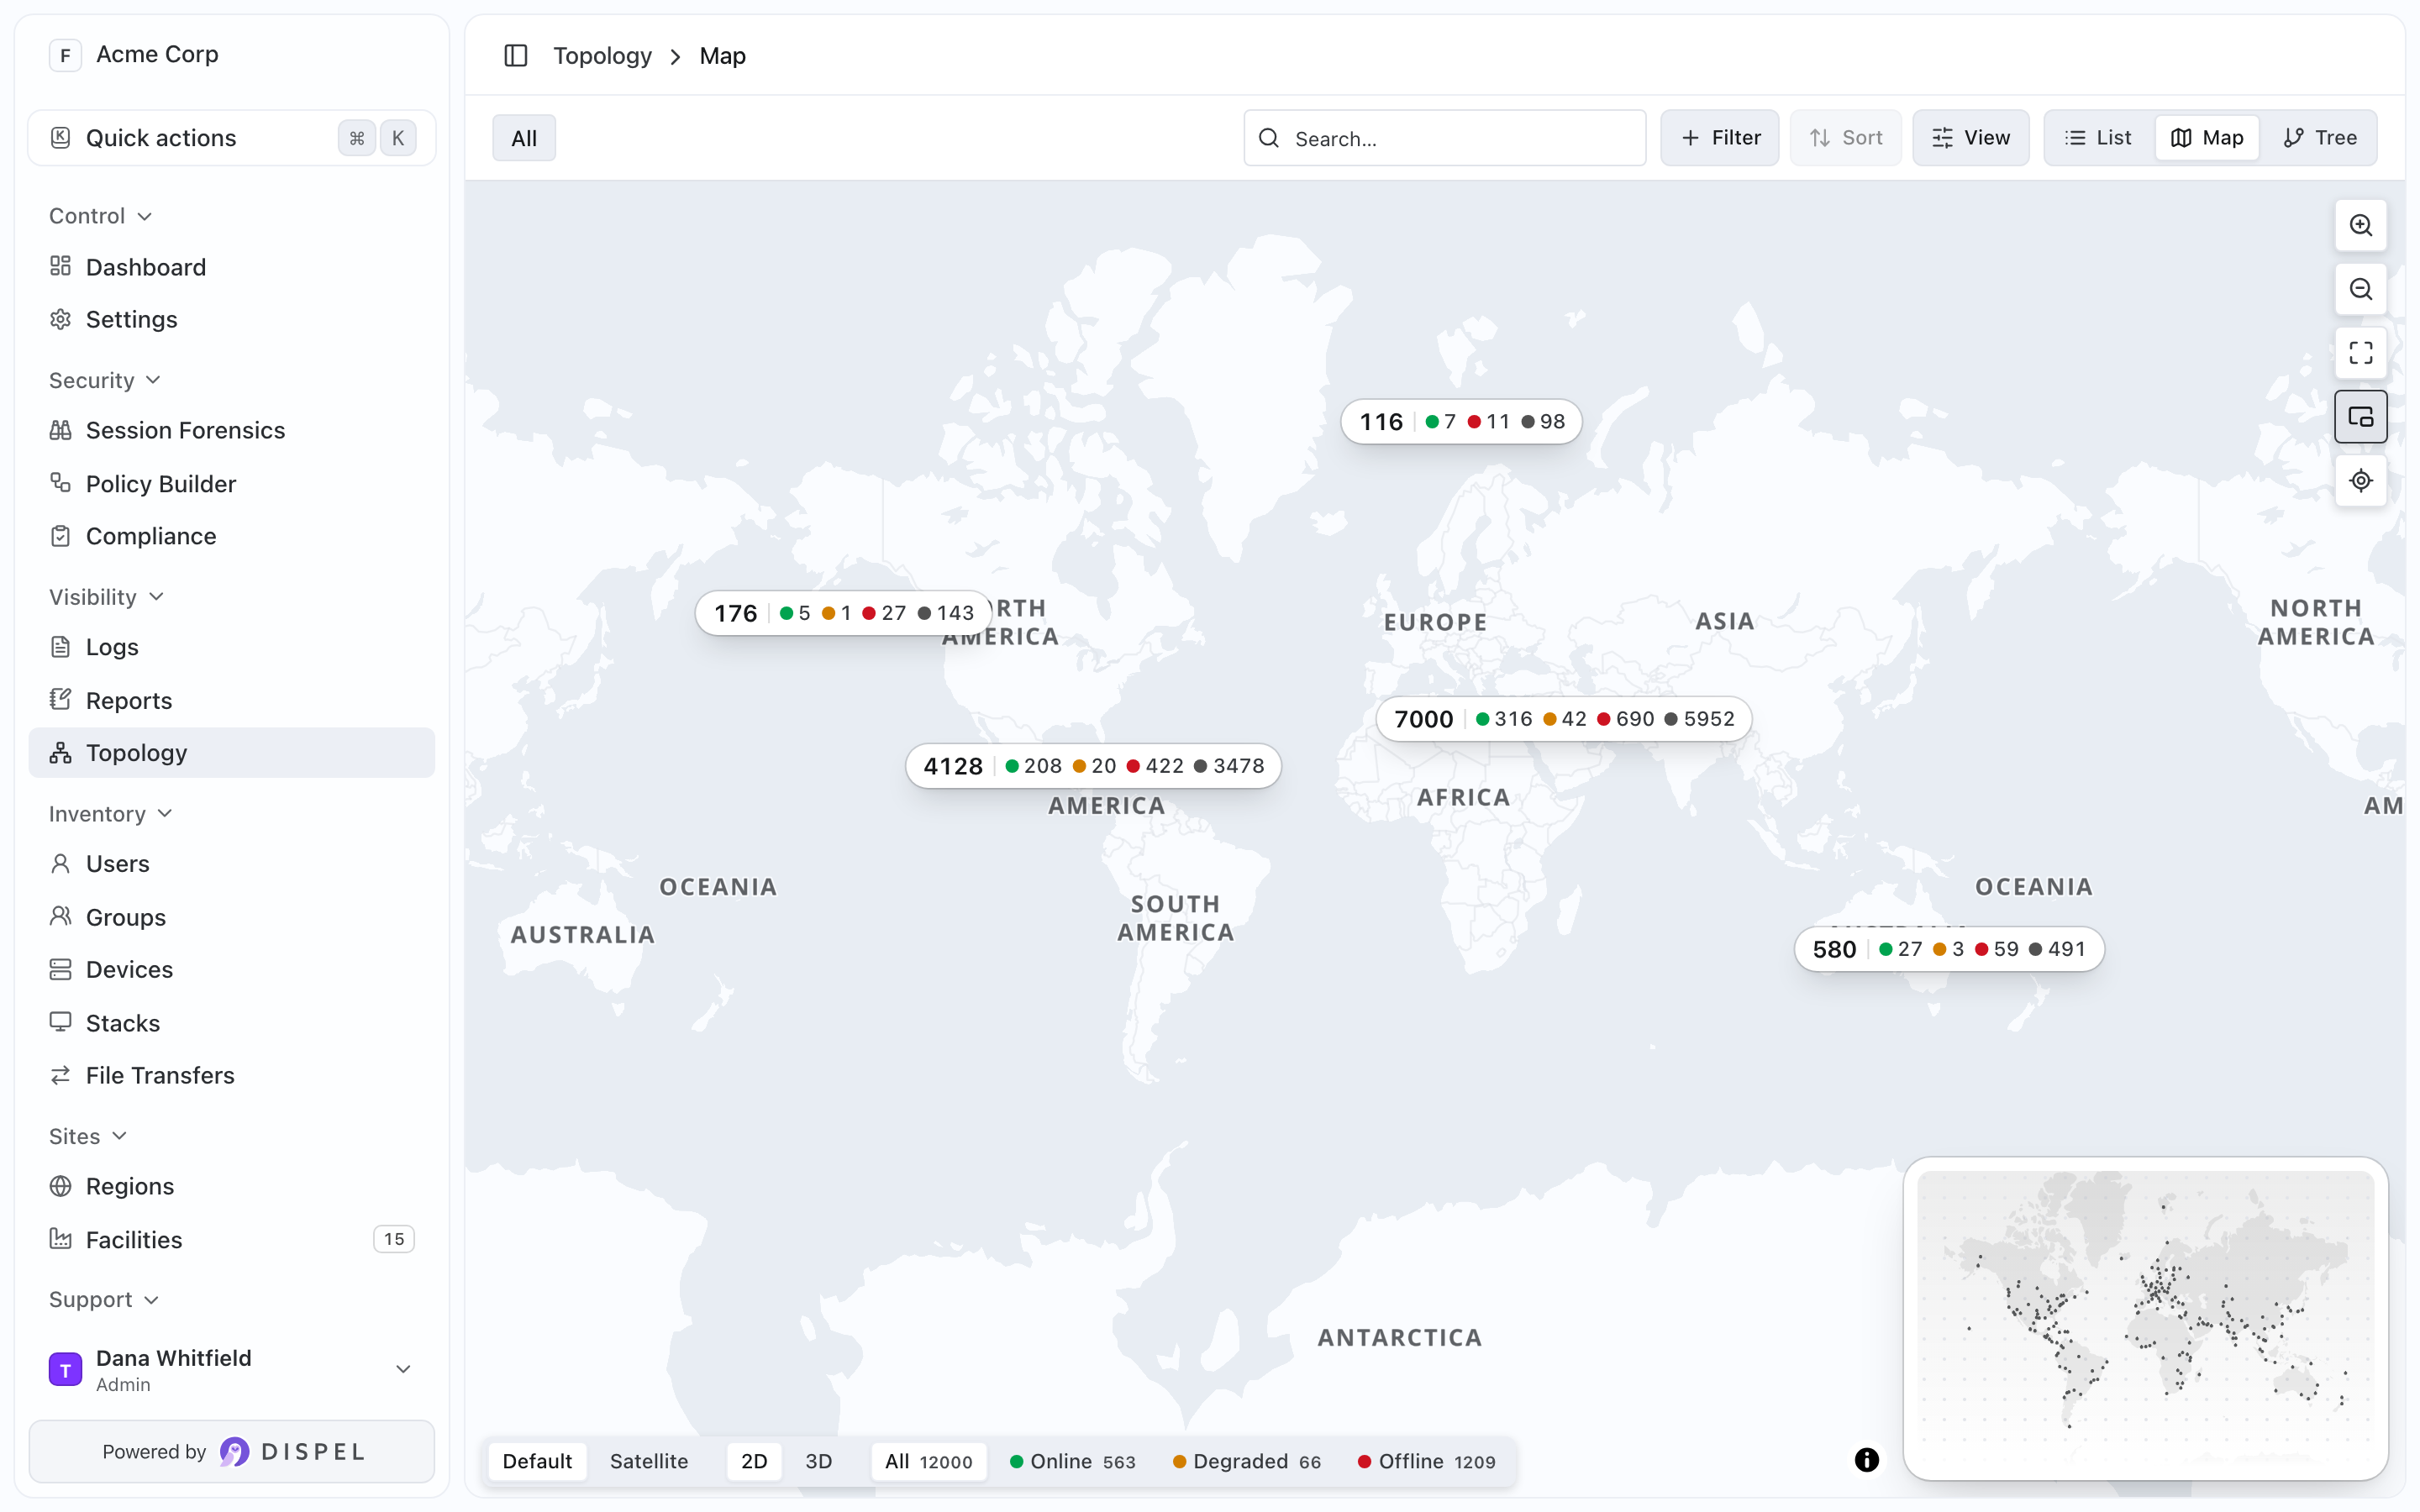Open Reports page

(232, 700)
